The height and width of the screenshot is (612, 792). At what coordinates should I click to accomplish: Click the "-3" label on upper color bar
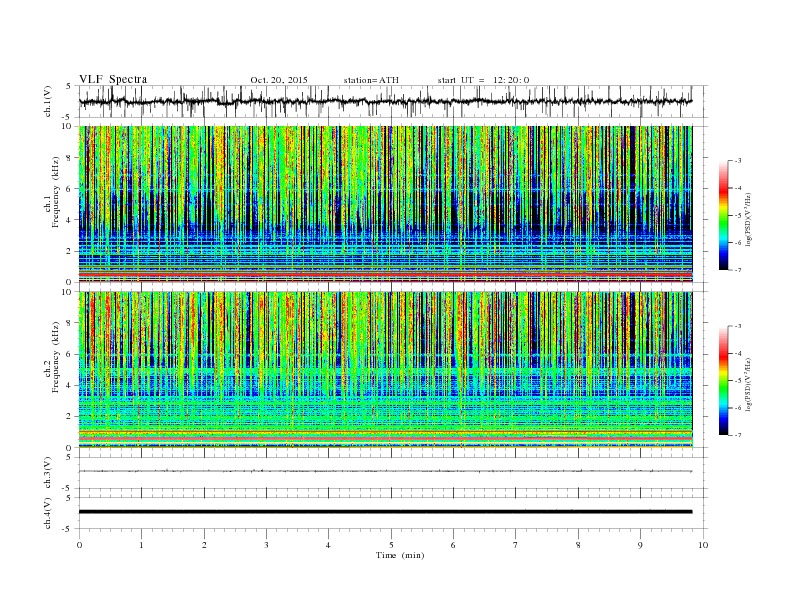click(738, 161)
